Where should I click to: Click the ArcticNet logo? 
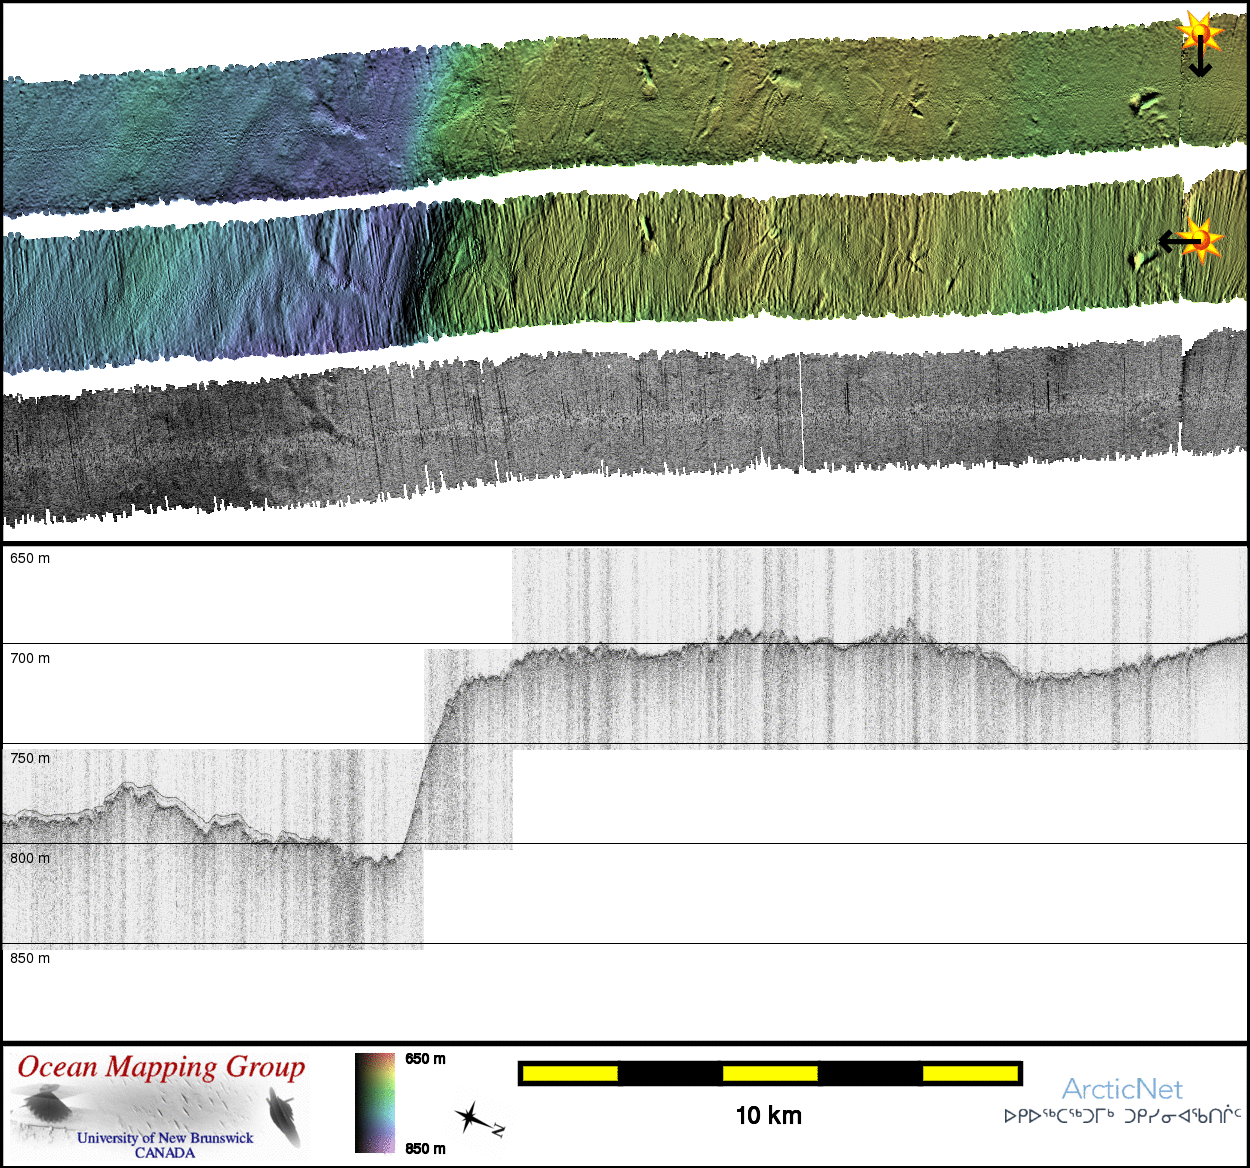point(1122,1089)
